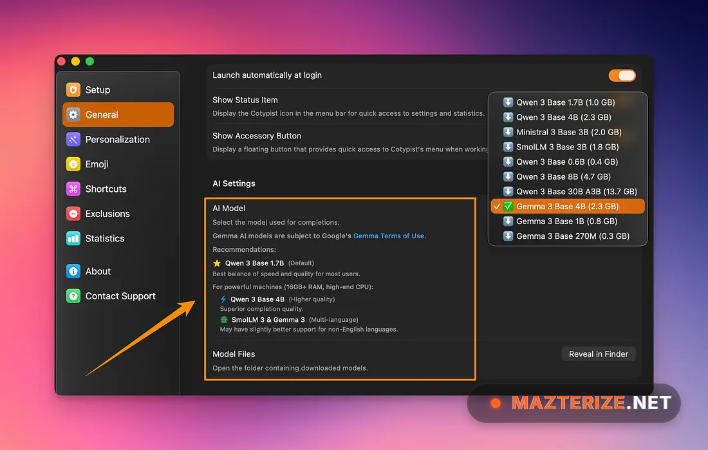Click download icon for Qwen 3 Base 0.6B
This screenshot has width=708, height=450.
[x=508, y=162]
